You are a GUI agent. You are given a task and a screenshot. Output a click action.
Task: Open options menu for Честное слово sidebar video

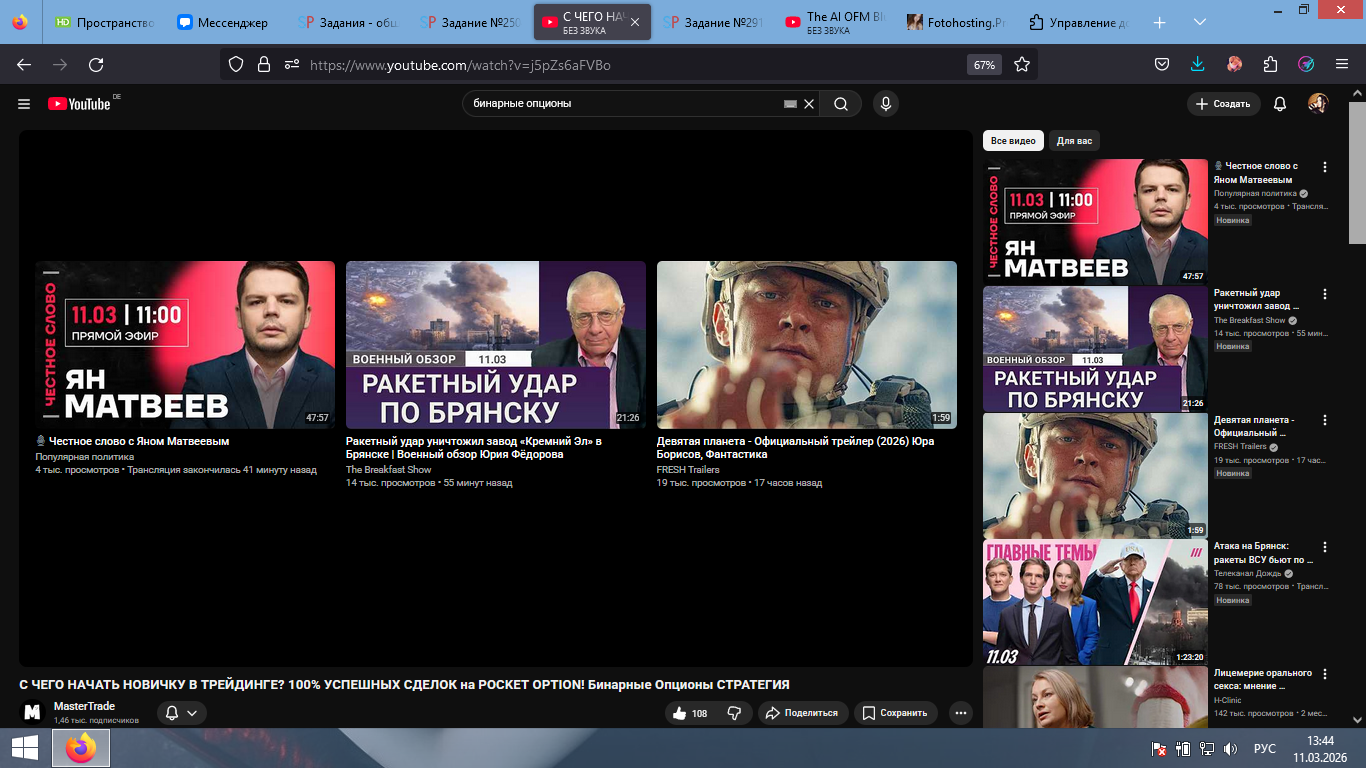point(1325,167)
